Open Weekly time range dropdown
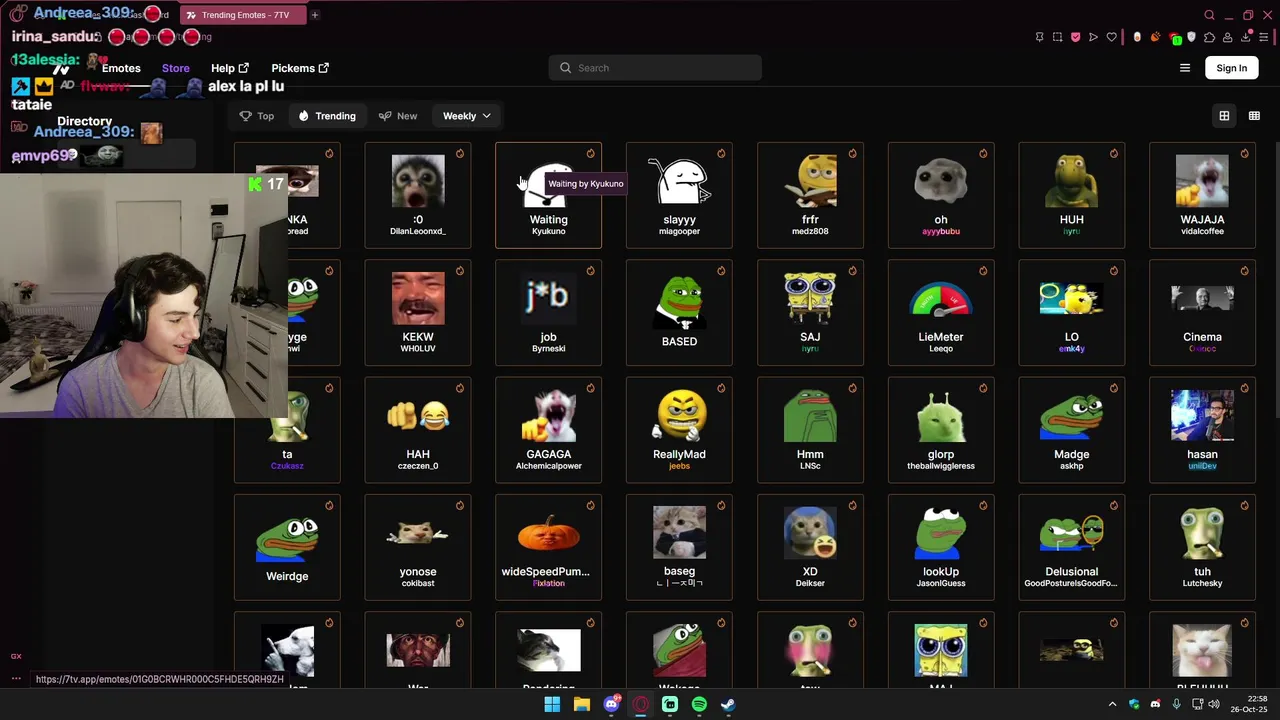1280x720 pixels. tap(467, 116)
